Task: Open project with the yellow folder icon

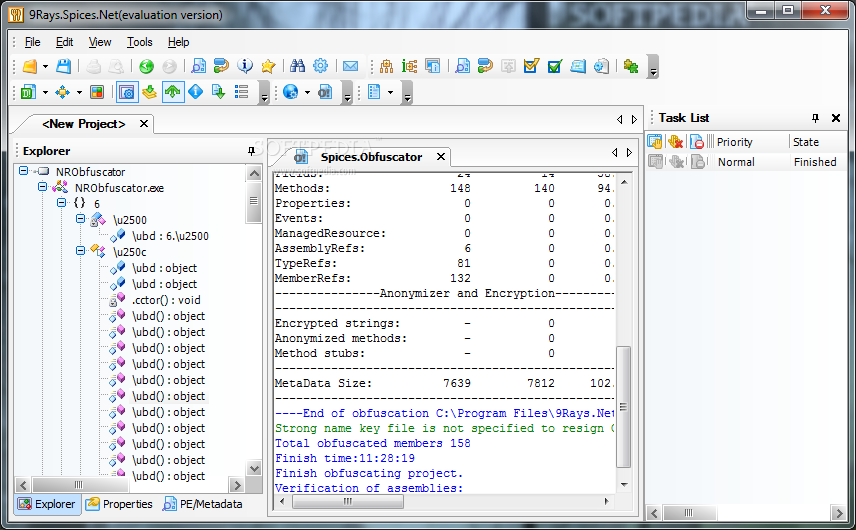Action: (29, 67)
